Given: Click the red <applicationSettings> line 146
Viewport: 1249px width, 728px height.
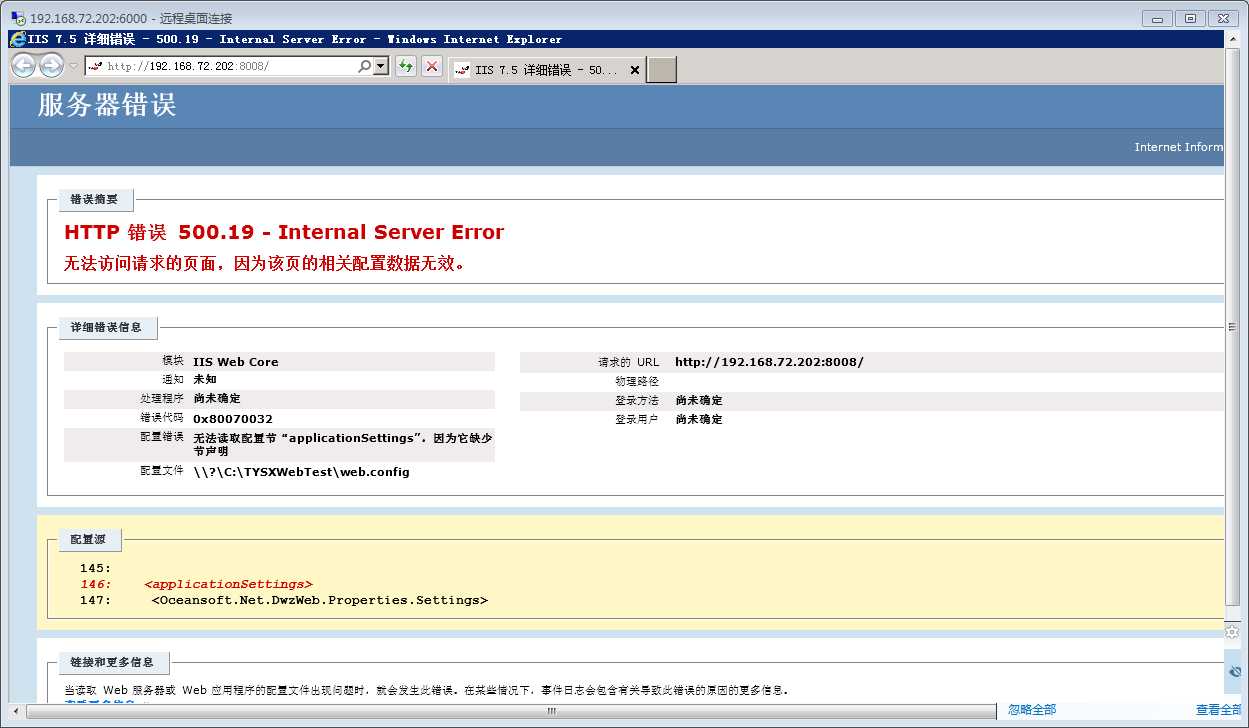Looking at the screenshot, I should click(228, 584).
